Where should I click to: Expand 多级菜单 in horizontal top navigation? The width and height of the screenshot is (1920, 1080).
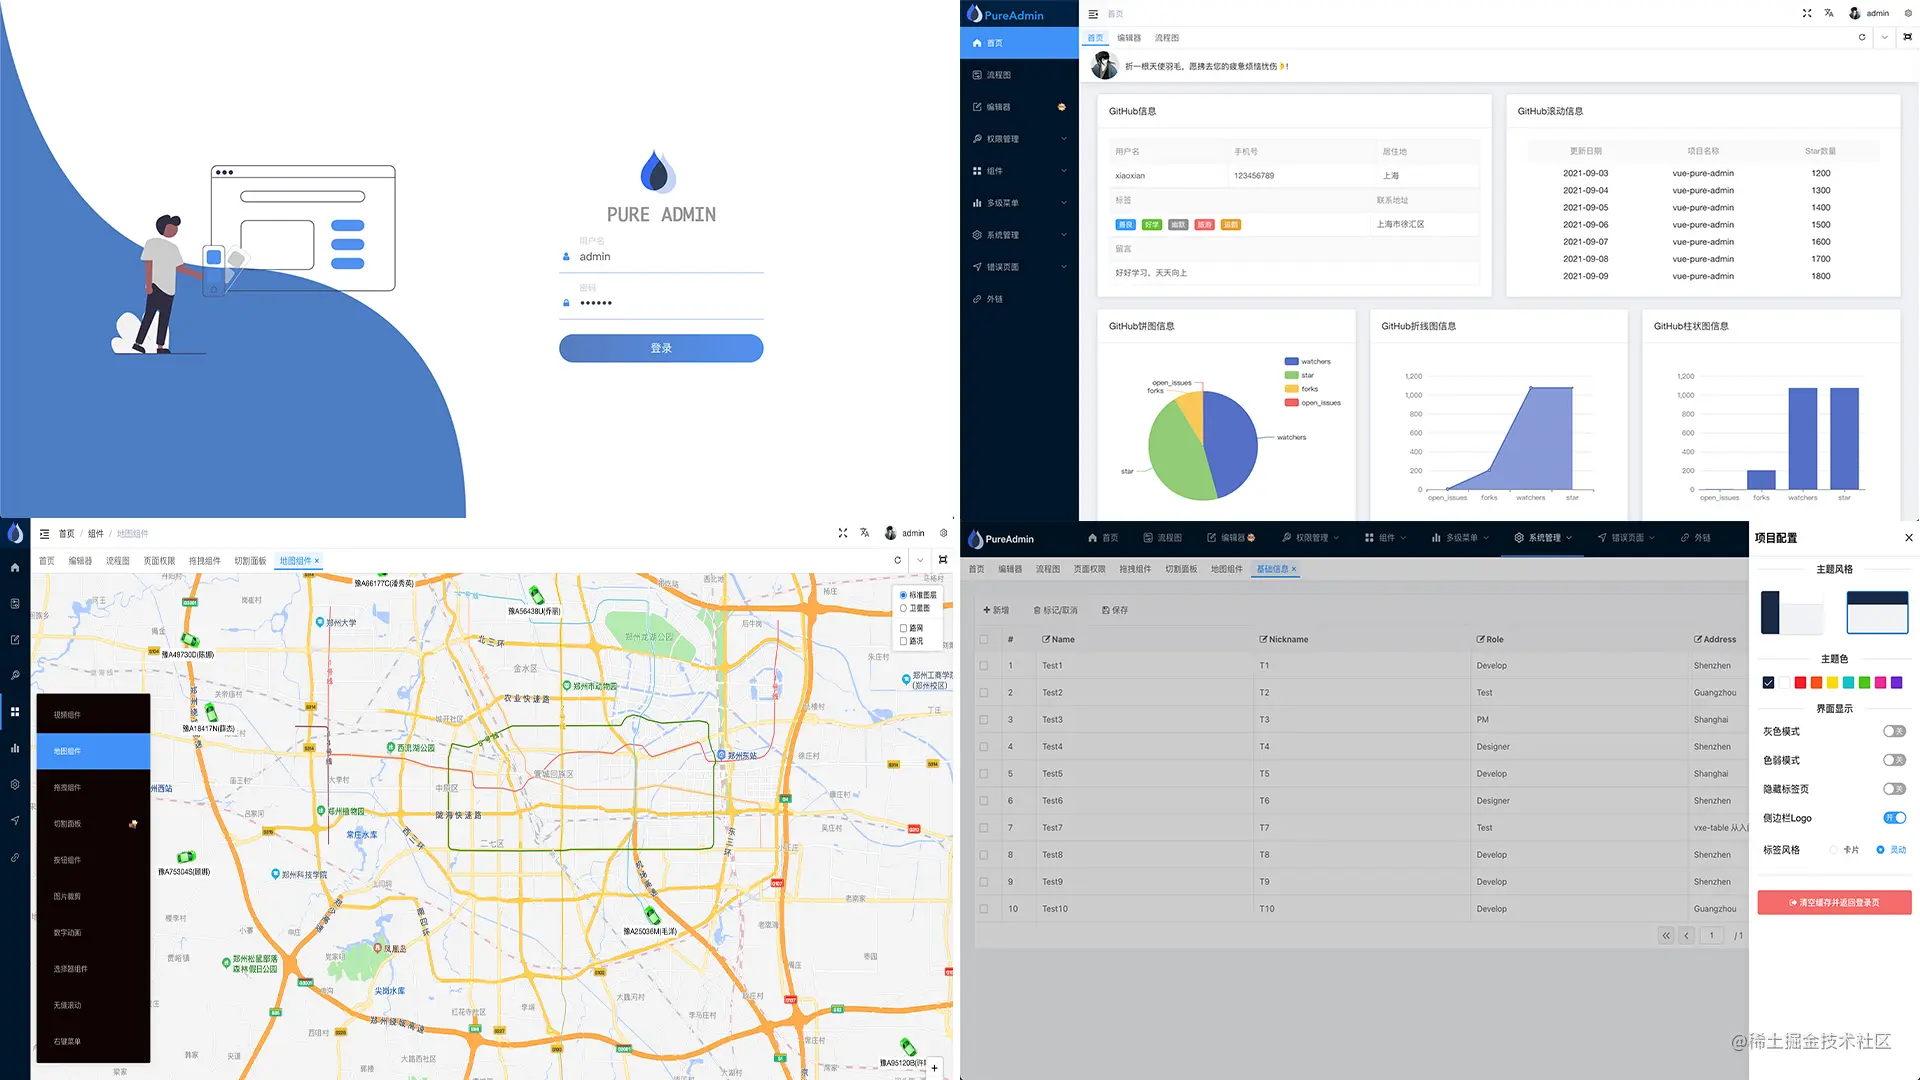click(x=1460, y=538)
